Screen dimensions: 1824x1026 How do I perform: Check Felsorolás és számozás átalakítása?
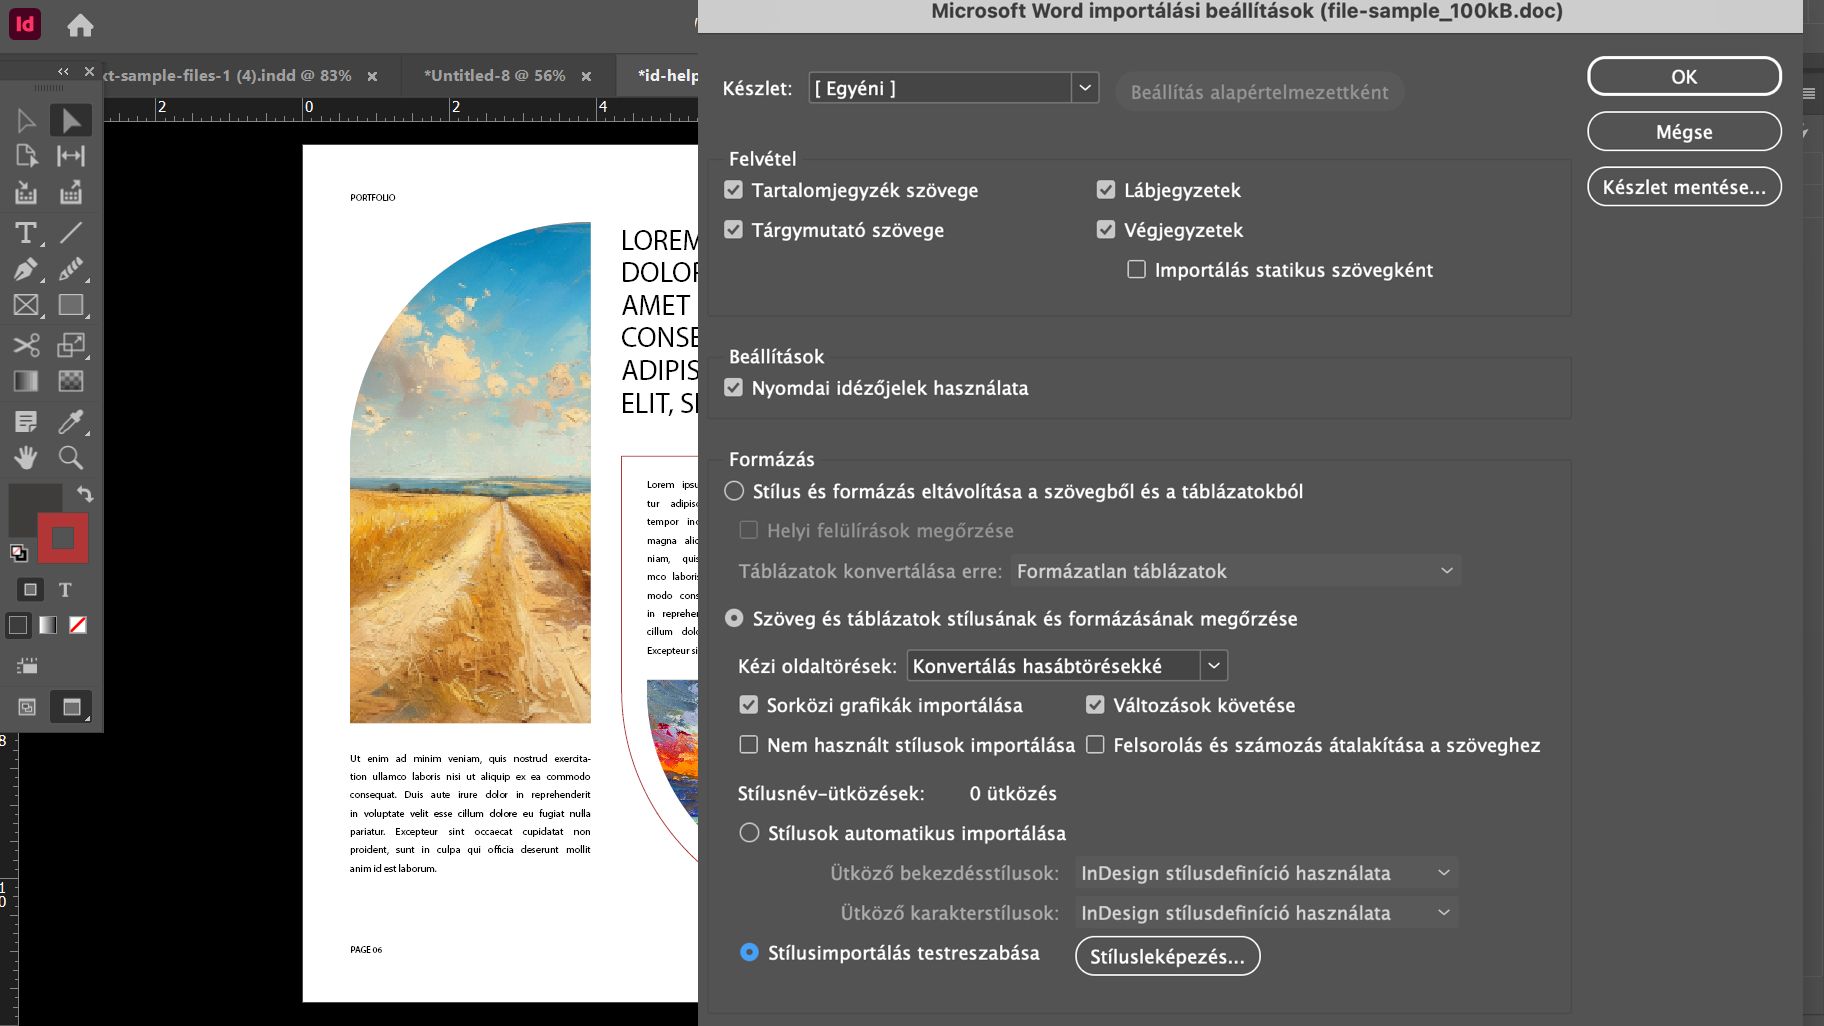pyautogui.click(x=1096, y=745)
